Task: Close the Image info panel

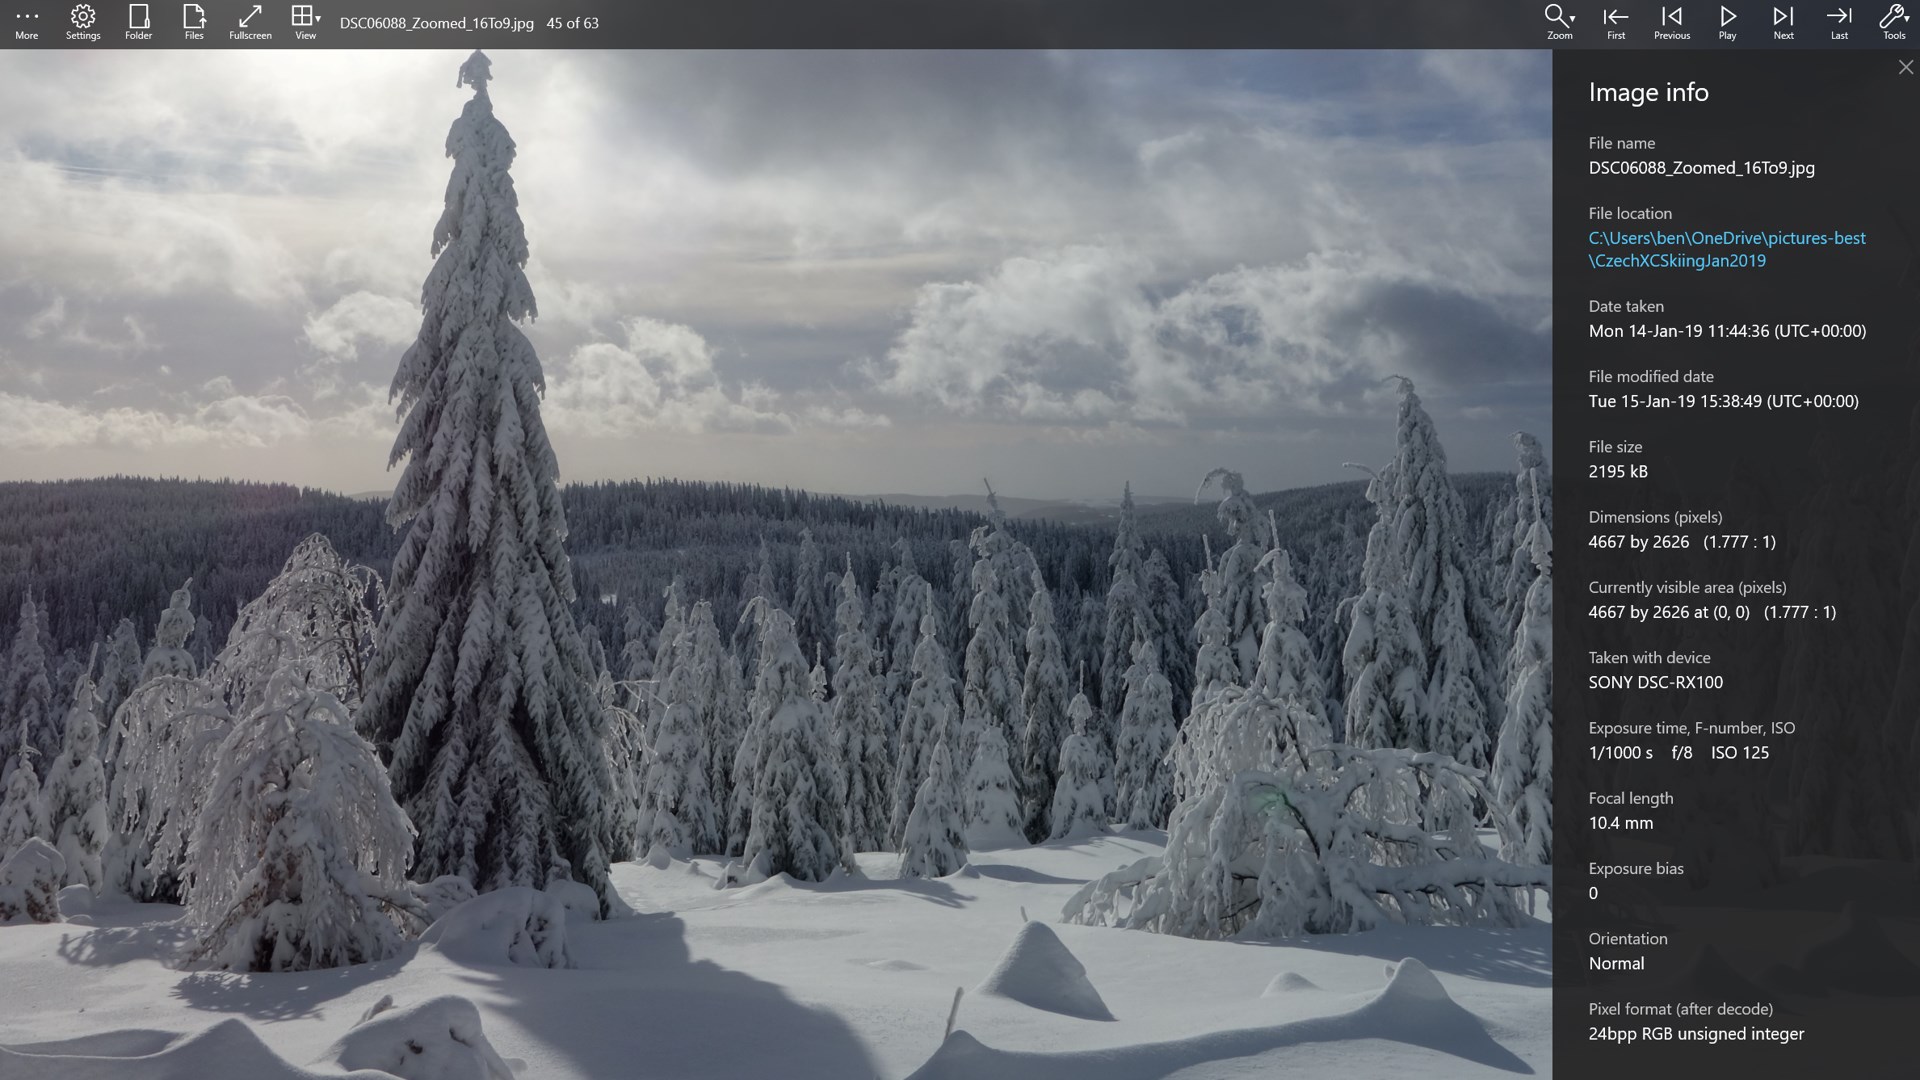Action: (1905, 66)
